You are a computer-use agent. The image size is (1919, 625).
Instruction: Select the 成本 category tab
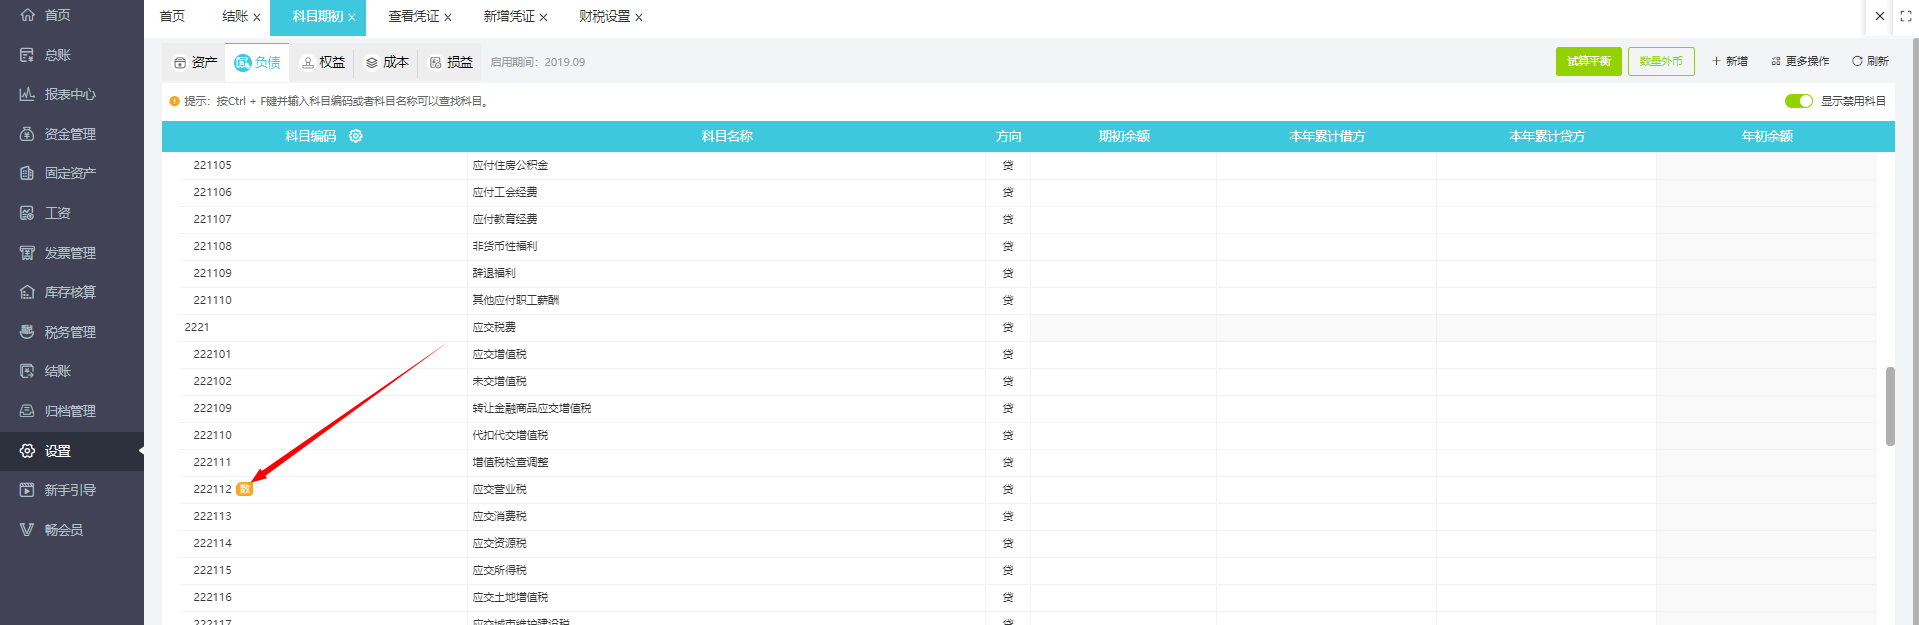pyautogui.click(x=387, y=62)
